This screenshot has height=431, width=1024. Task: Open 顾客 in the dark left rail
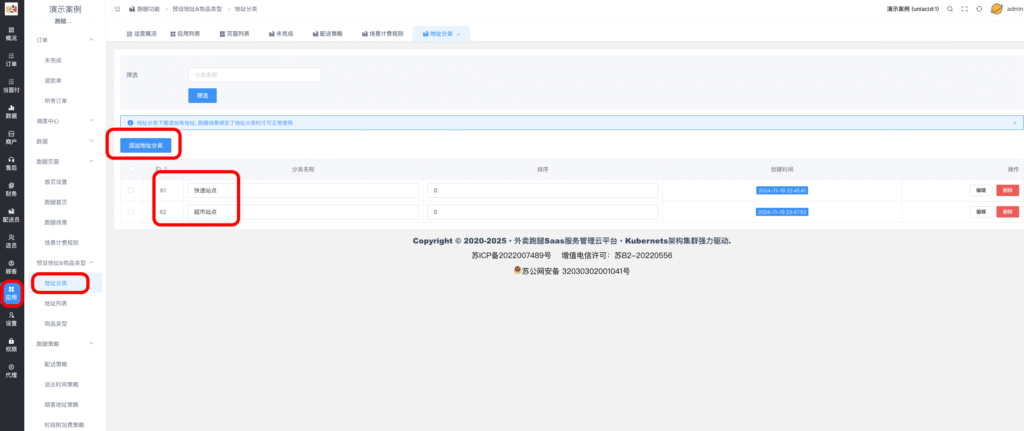11,266
